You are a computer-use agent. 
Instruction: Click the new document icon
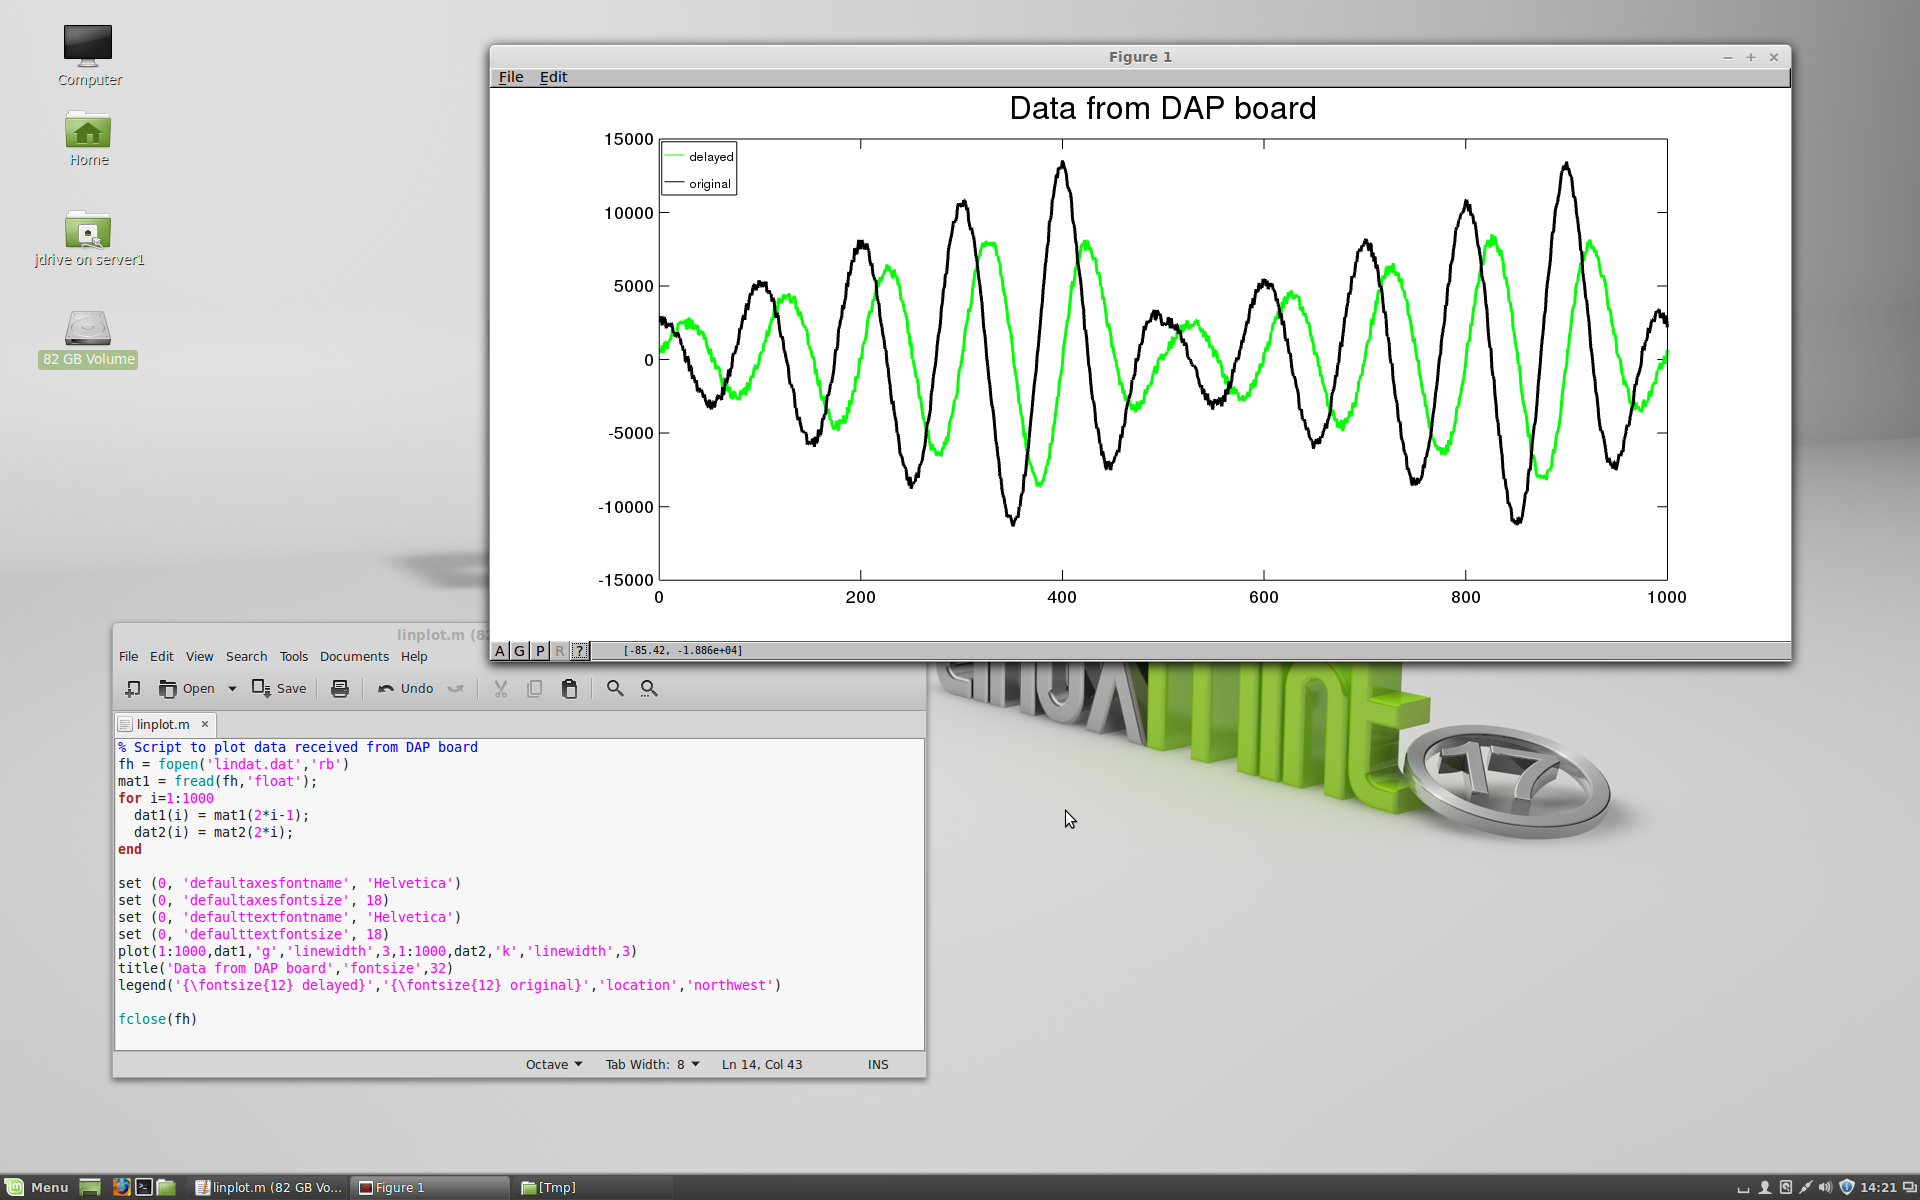coord(132,688)
